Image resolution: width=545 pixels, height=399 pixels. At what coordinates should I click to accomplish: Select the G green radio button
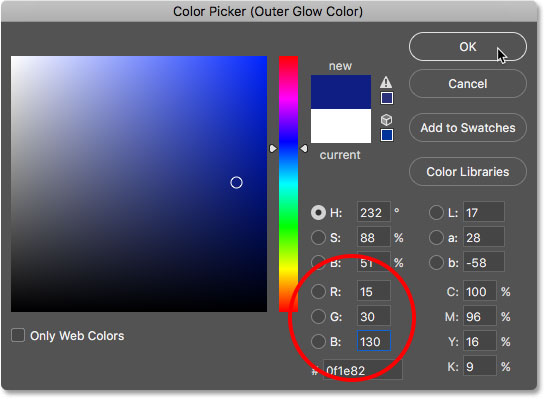click(x=318, y=317)
